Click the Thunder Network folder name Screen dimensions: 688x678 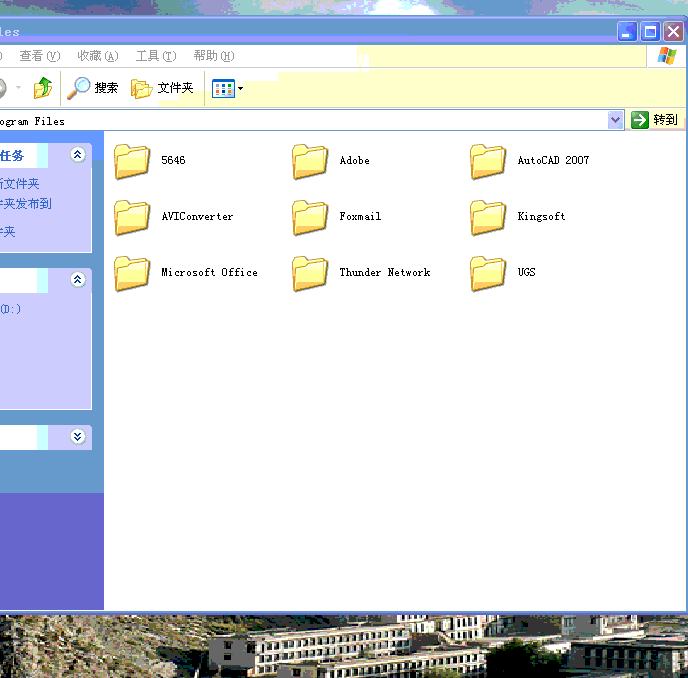385,272
